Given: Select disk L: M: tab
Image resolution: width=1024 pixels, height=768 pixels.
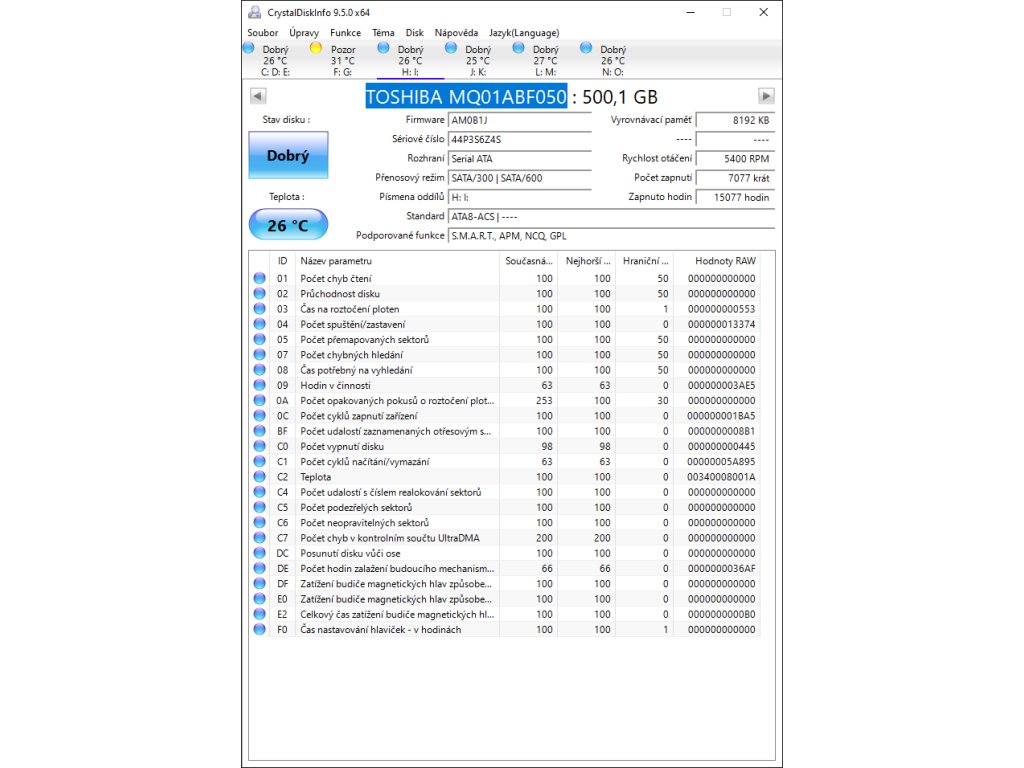Looking at the screenshot, I should [545, 60].
